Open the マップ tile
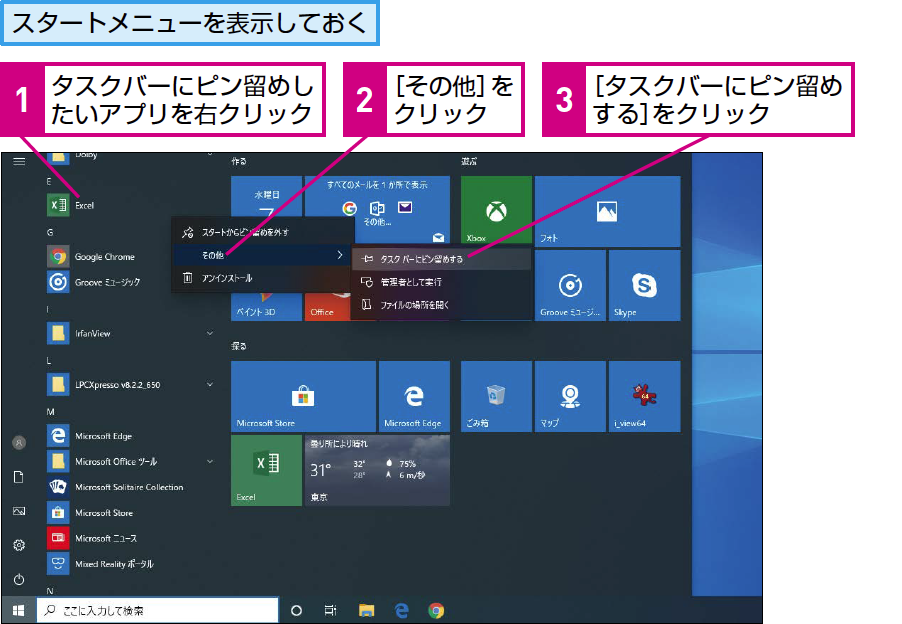The image size is (902, 624). point(570,396)
